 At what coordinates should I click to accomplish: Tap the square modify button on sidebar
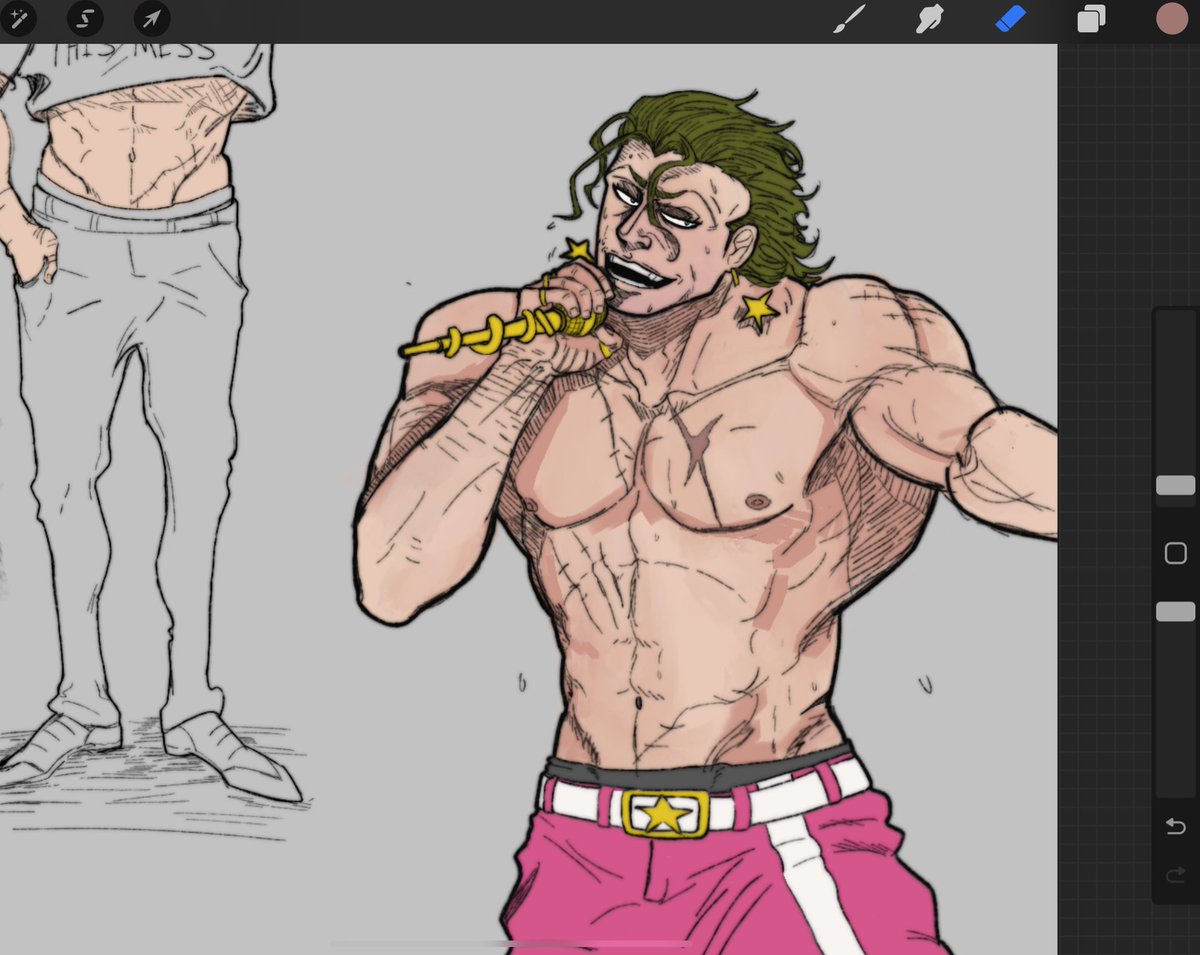[1176, 553]
